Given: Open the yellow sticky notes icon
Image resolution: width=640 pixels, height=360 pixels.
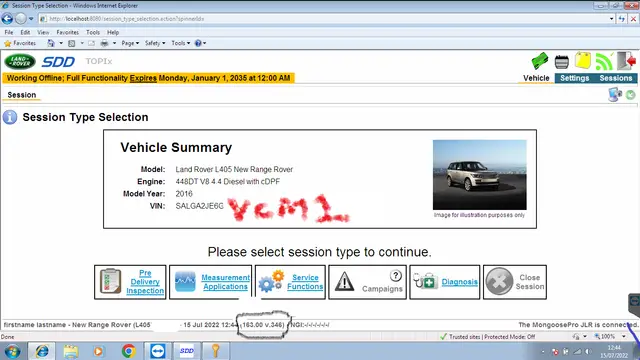Looking at the screenshot, I should pyautogui.click(x=583, y=60).
